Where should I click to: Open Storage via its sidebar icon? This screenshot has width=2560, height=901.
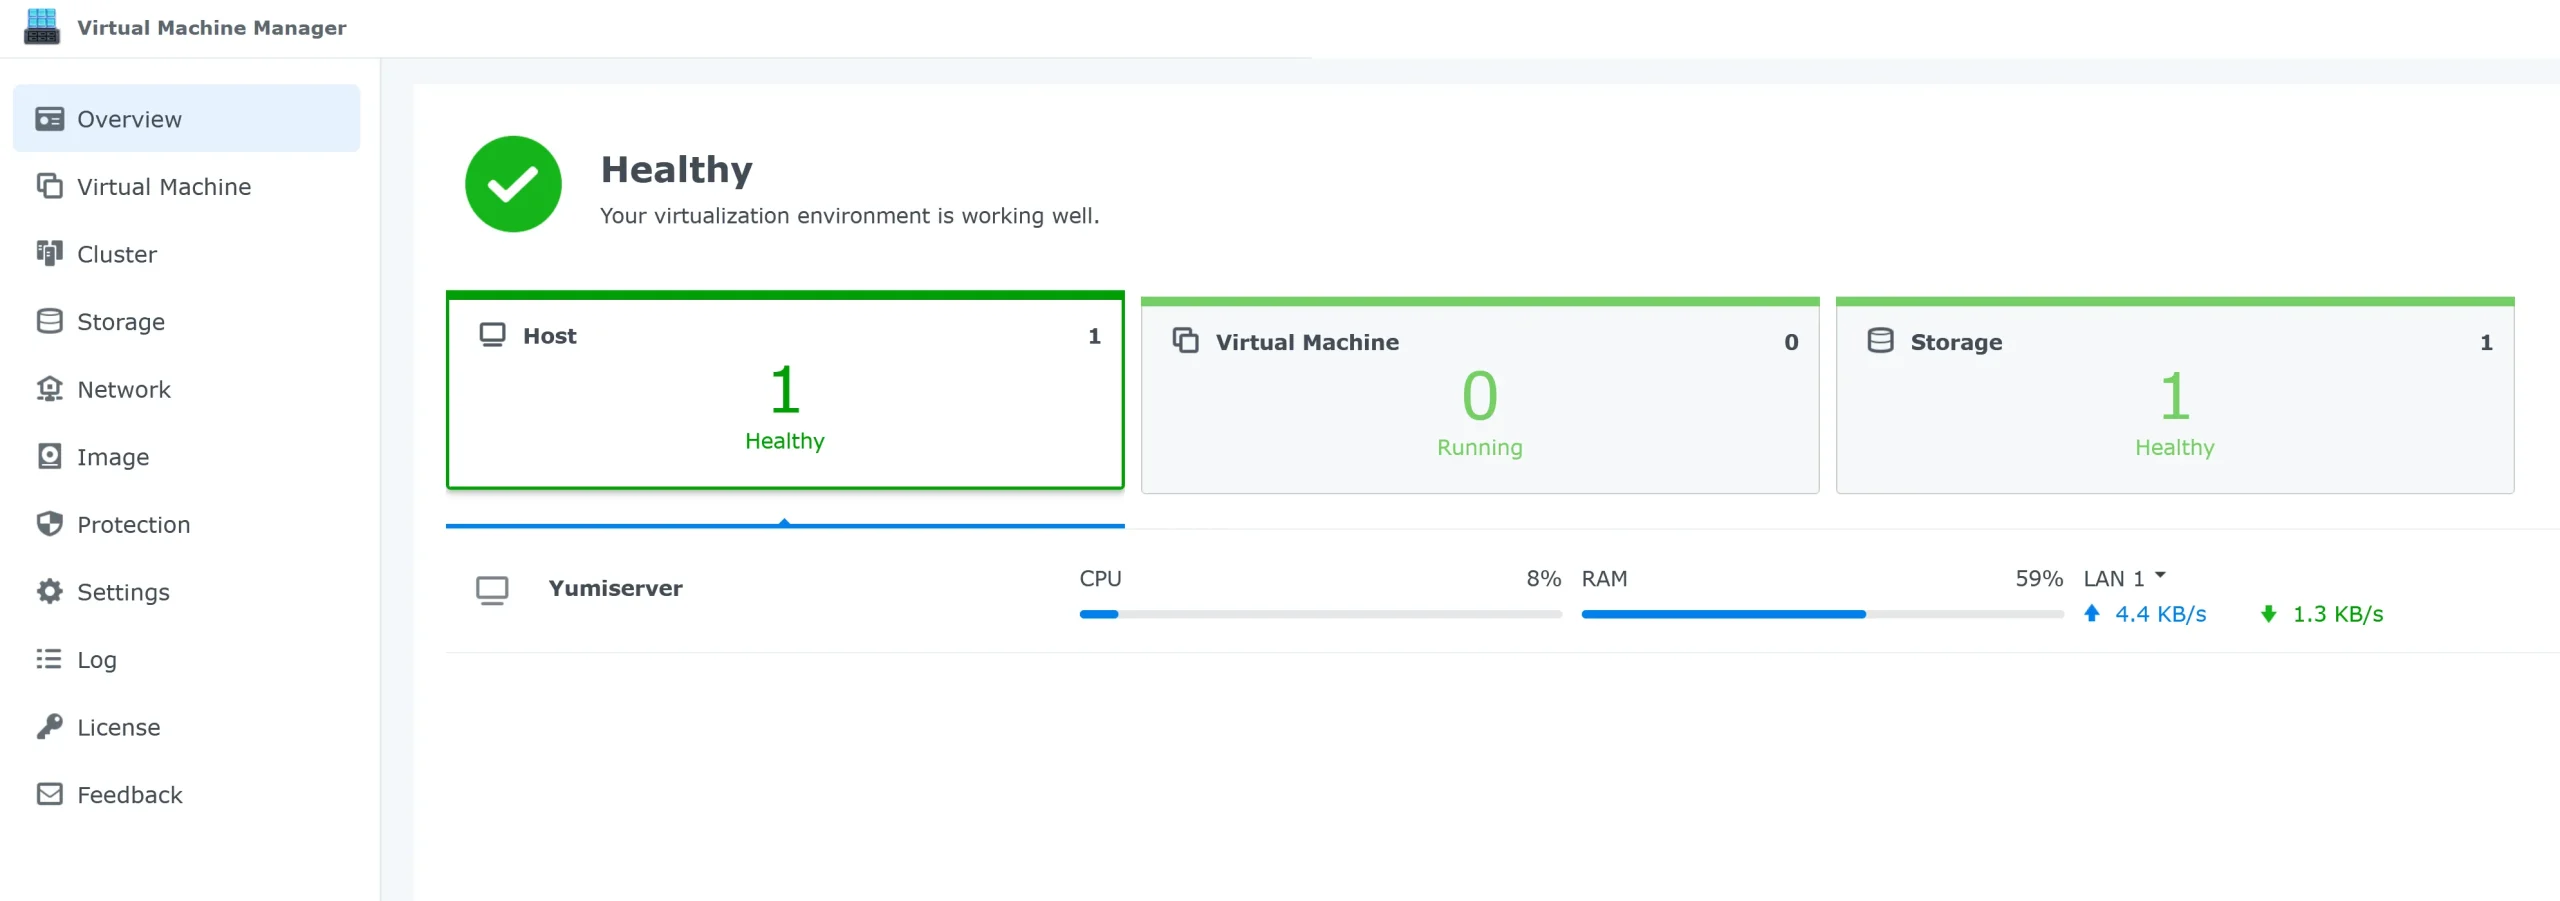pyautogui.click(x=49, y=321)
